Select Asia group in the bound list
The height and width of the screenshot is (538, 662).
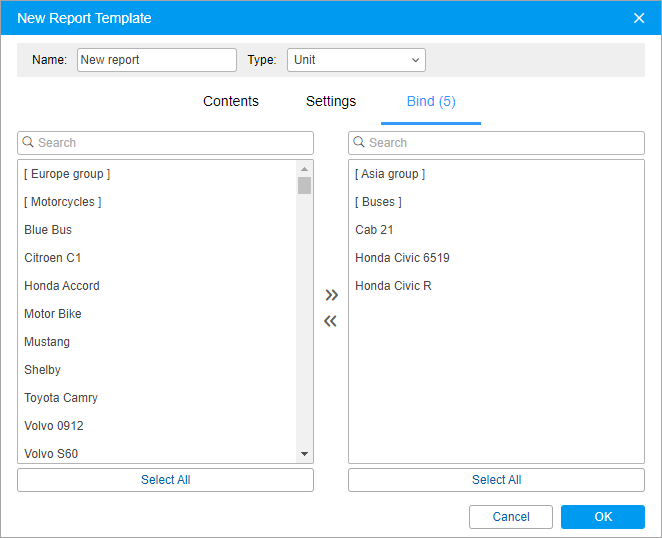pos(390,174)
